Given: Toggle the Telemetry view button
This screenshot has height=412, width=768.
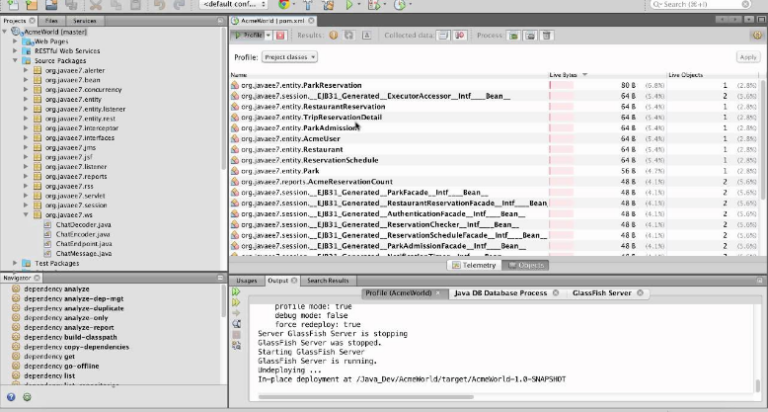Looking at the screenshot, I should [x=475, y=265].
